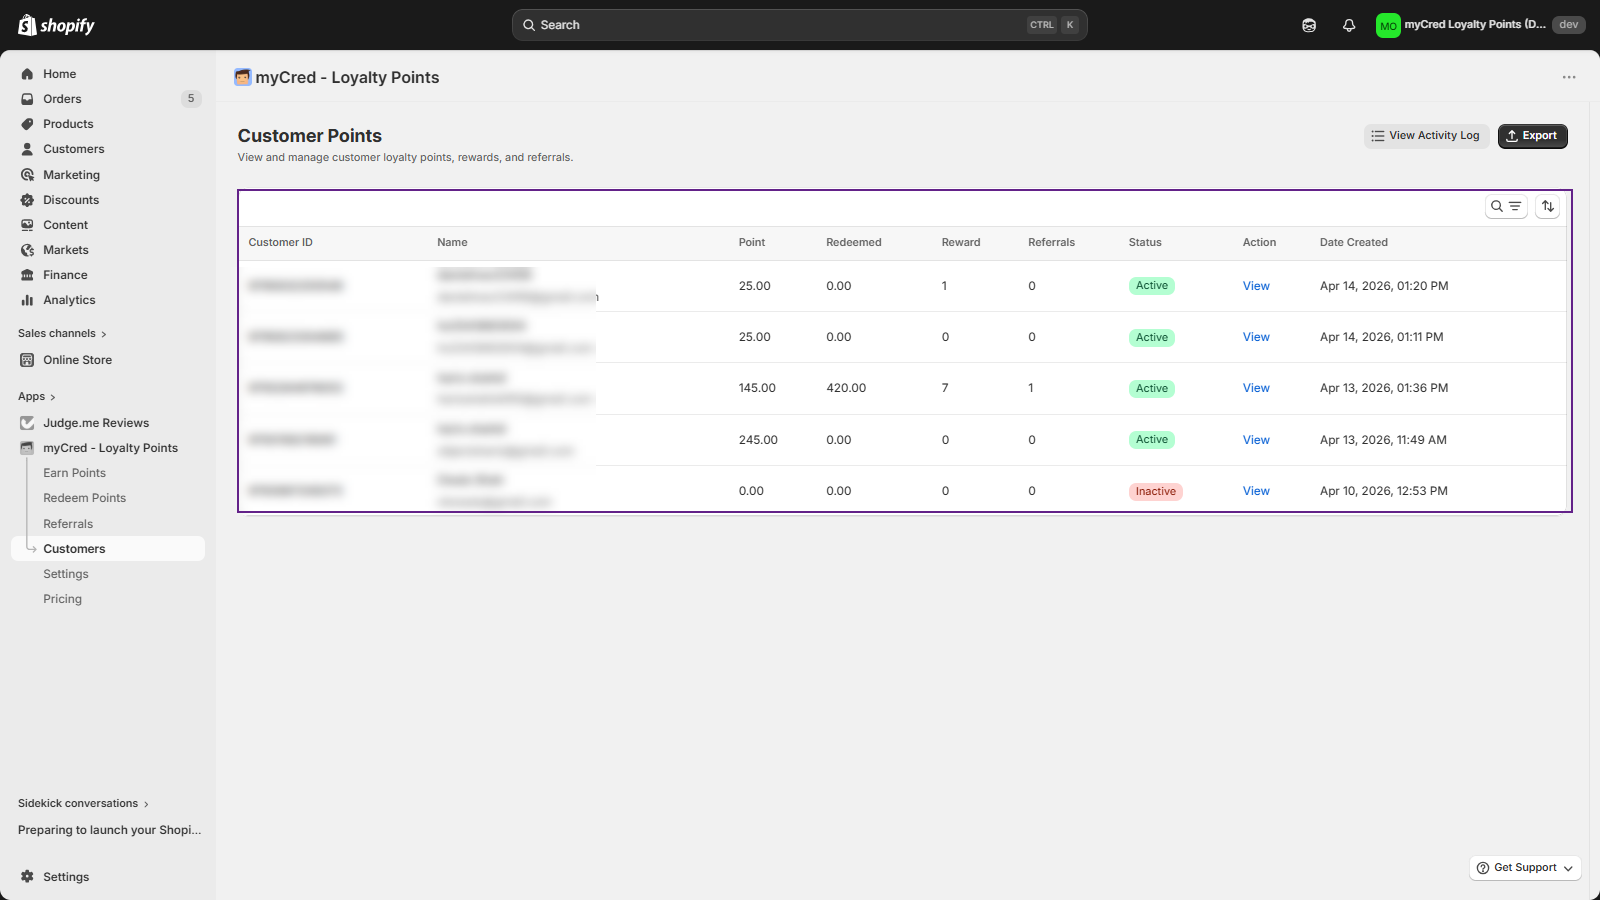Click the myCred header app icon
Image resolution: width=1600 pixels, height=900 pixels.
pos(243,77)
